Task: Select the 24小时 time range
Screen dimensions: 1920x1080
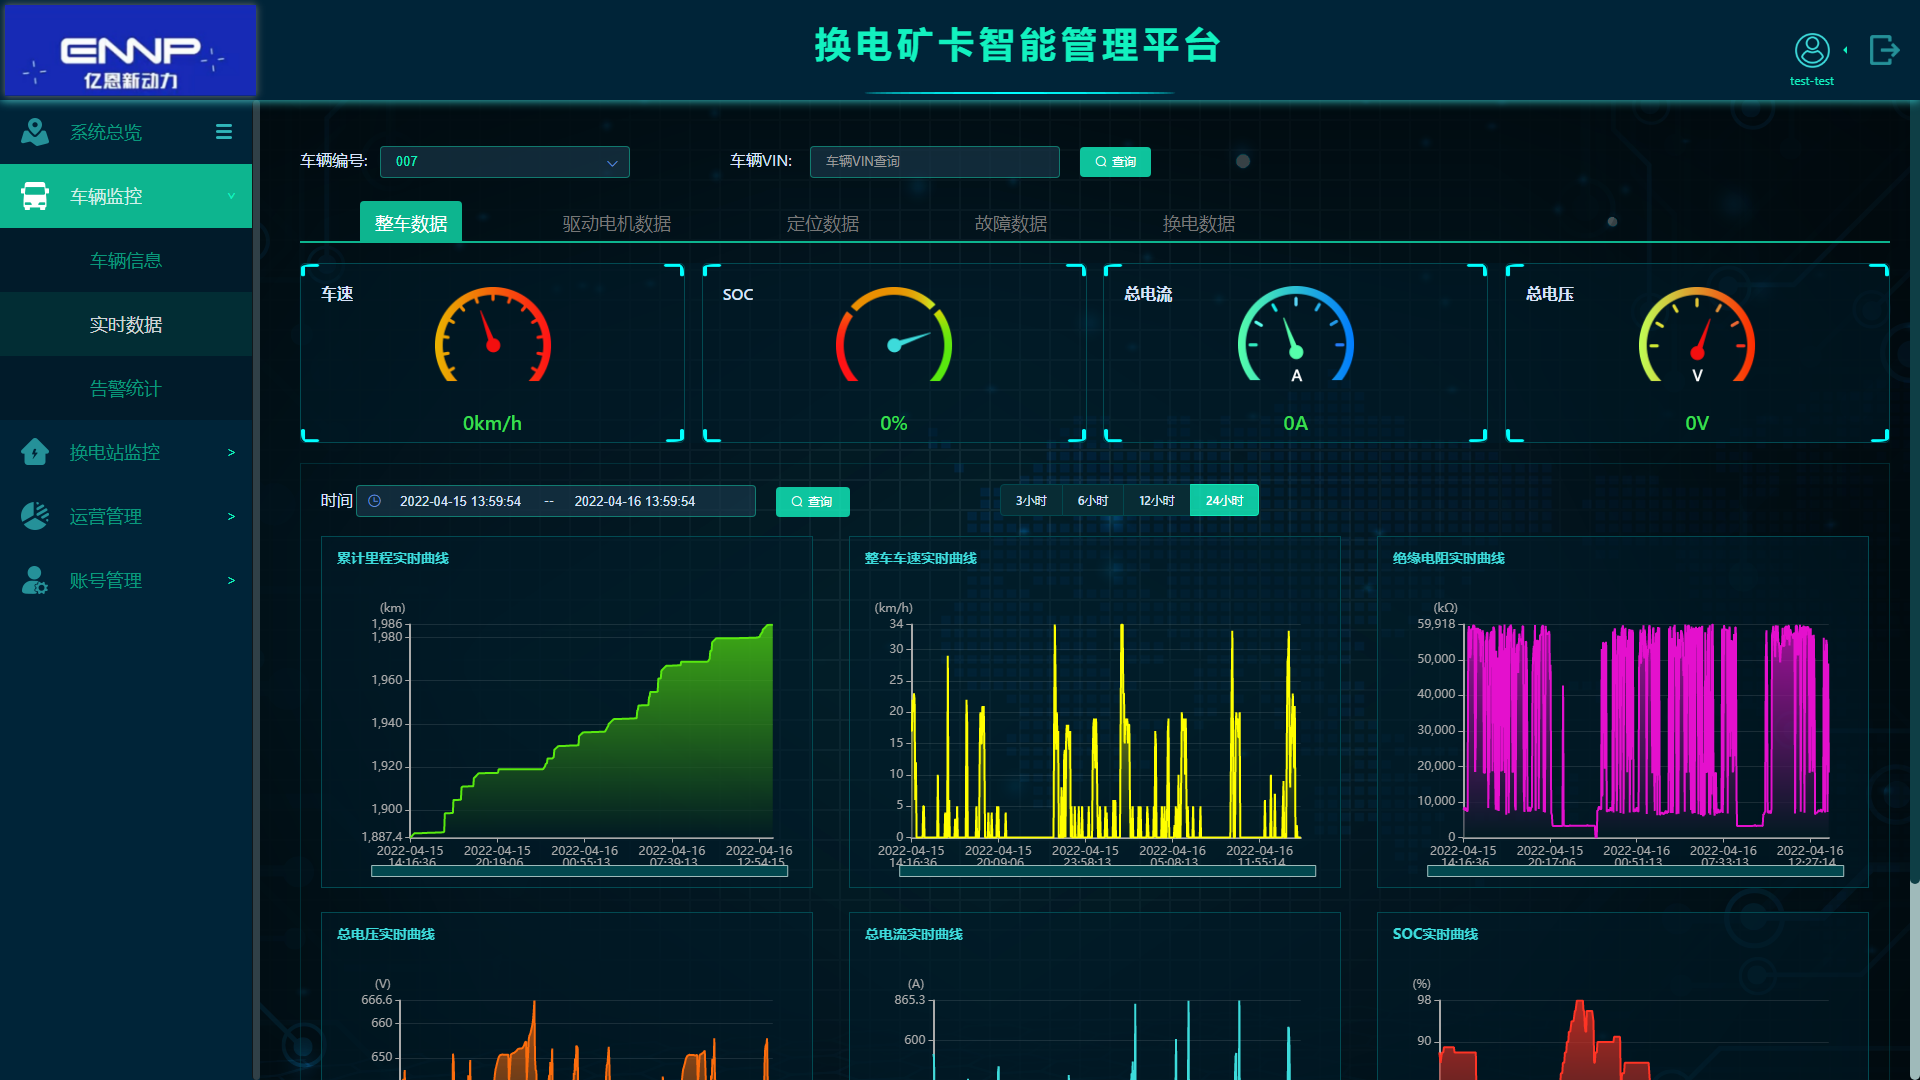Action: pos(1224,500)
